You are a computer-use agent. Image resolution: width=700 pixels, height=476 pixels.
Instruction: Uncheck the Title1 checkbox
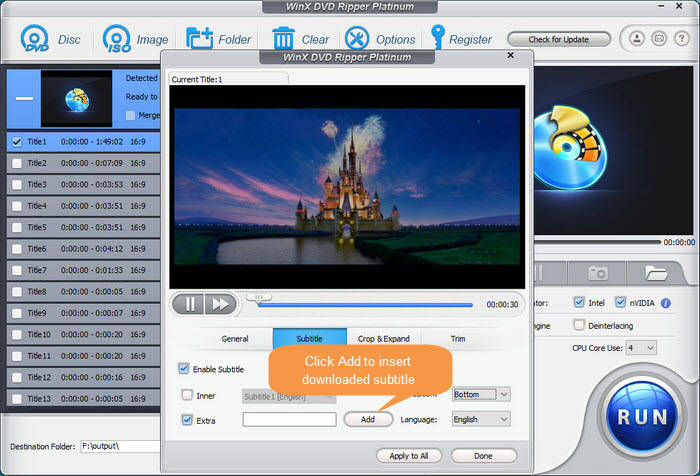[17, 142]
